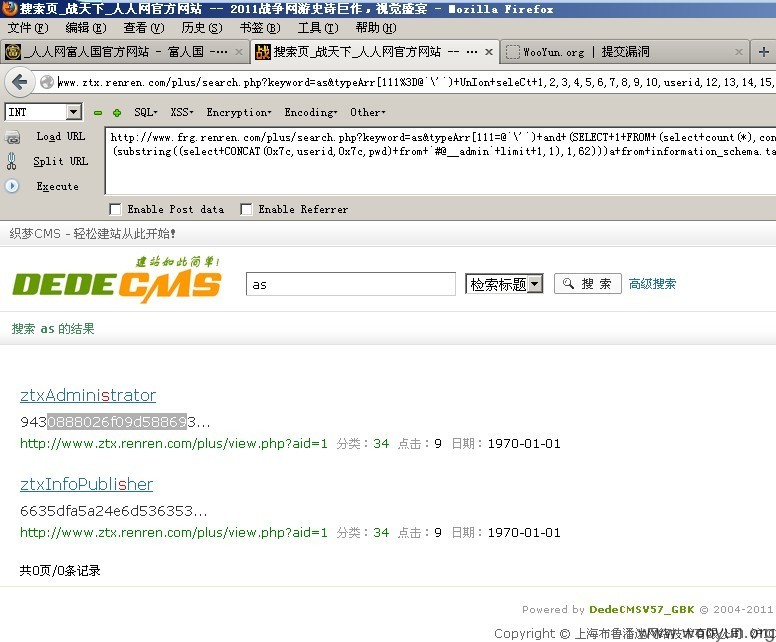The width and height of the screenshot is (776, 642).
Task: Click the Firefox icon in title bar
Action: (9, 8)
